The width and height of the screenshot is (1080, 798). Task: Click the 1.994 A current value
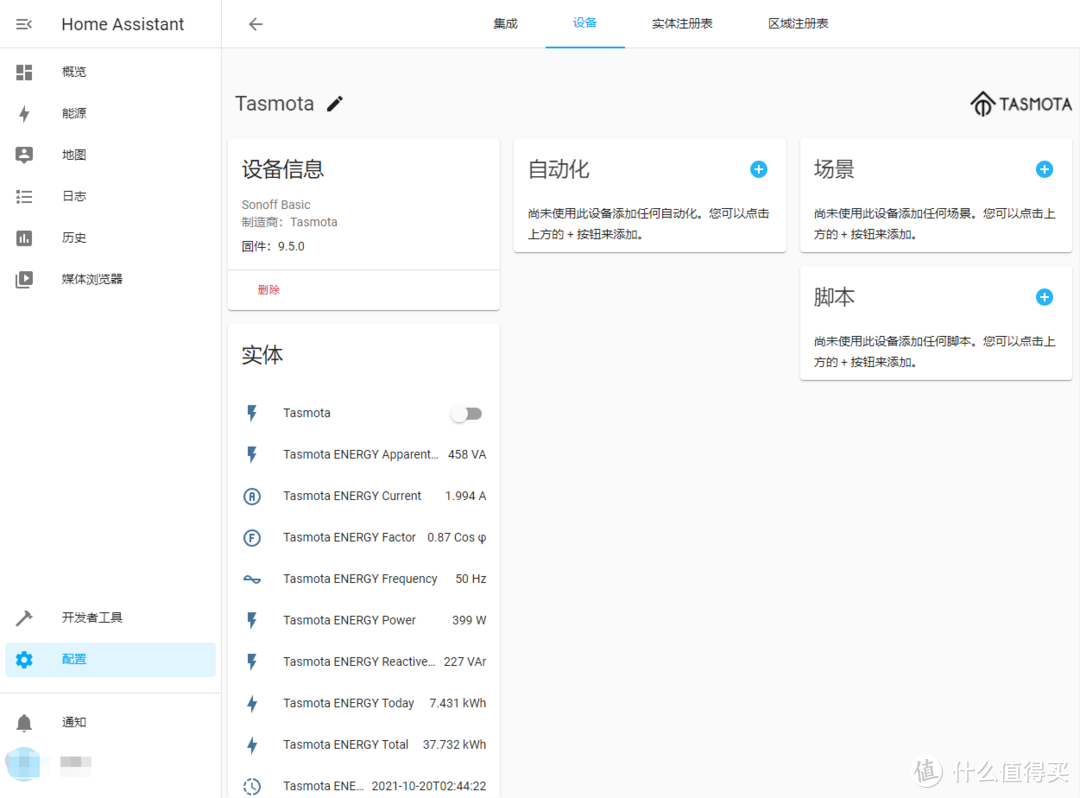tap(466, 496)
